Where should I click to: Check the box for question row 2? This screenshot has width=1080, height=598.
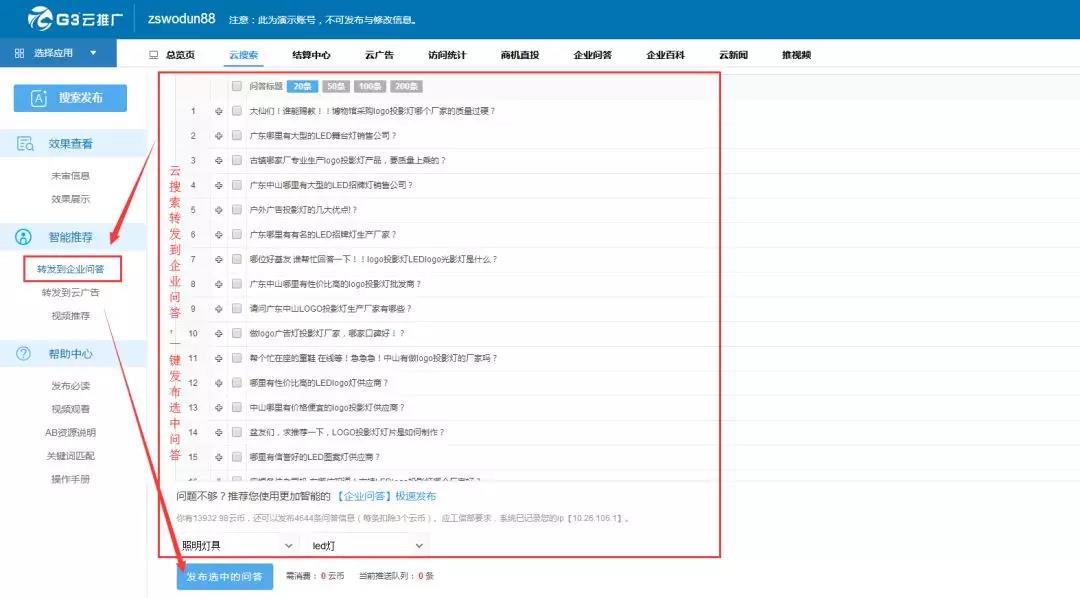click(237, 136)
